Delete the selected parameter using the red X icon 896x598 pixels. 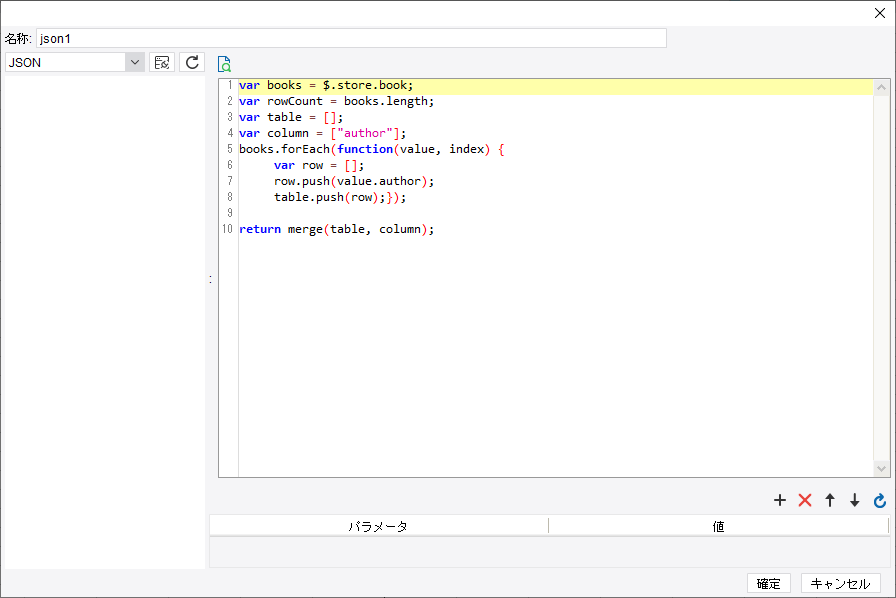(805, 500)
